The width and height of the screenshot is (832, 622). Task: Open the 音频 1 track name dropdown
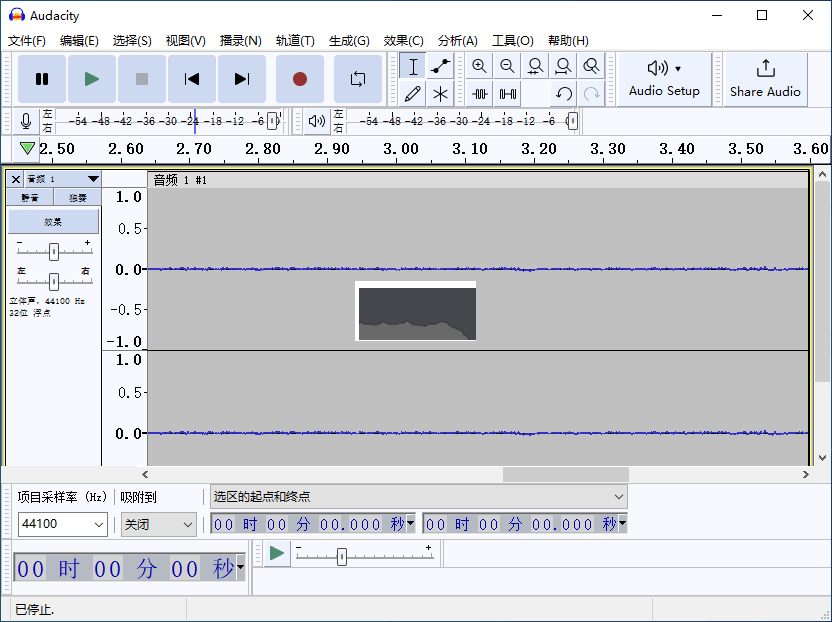(x=95, y=179)
